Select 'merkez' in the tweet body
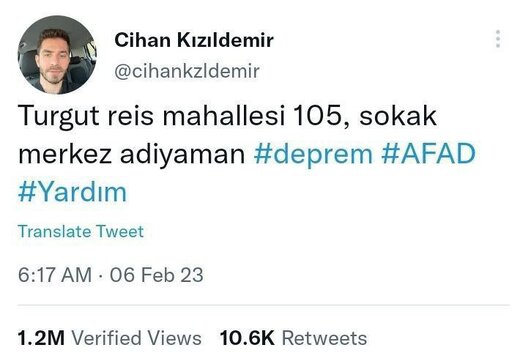The height and width of the screenshot is (364, 520). pos(65,154)
